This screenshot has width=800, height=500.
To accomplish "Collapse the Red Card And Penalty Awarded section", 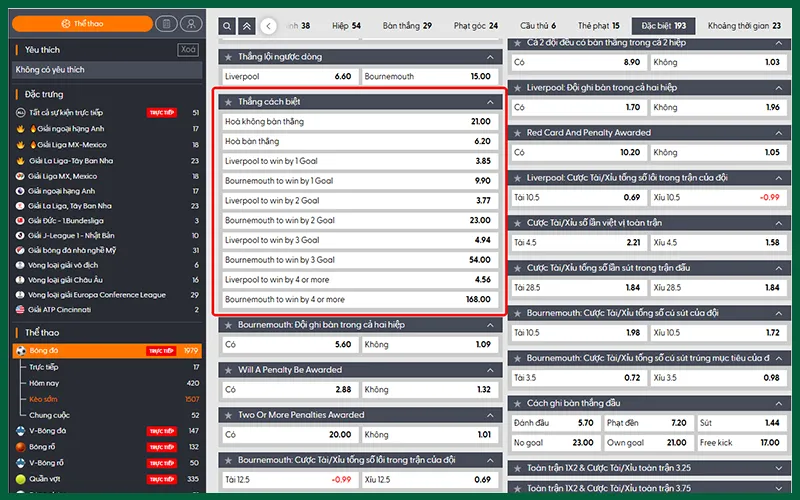I will (779, 133).
